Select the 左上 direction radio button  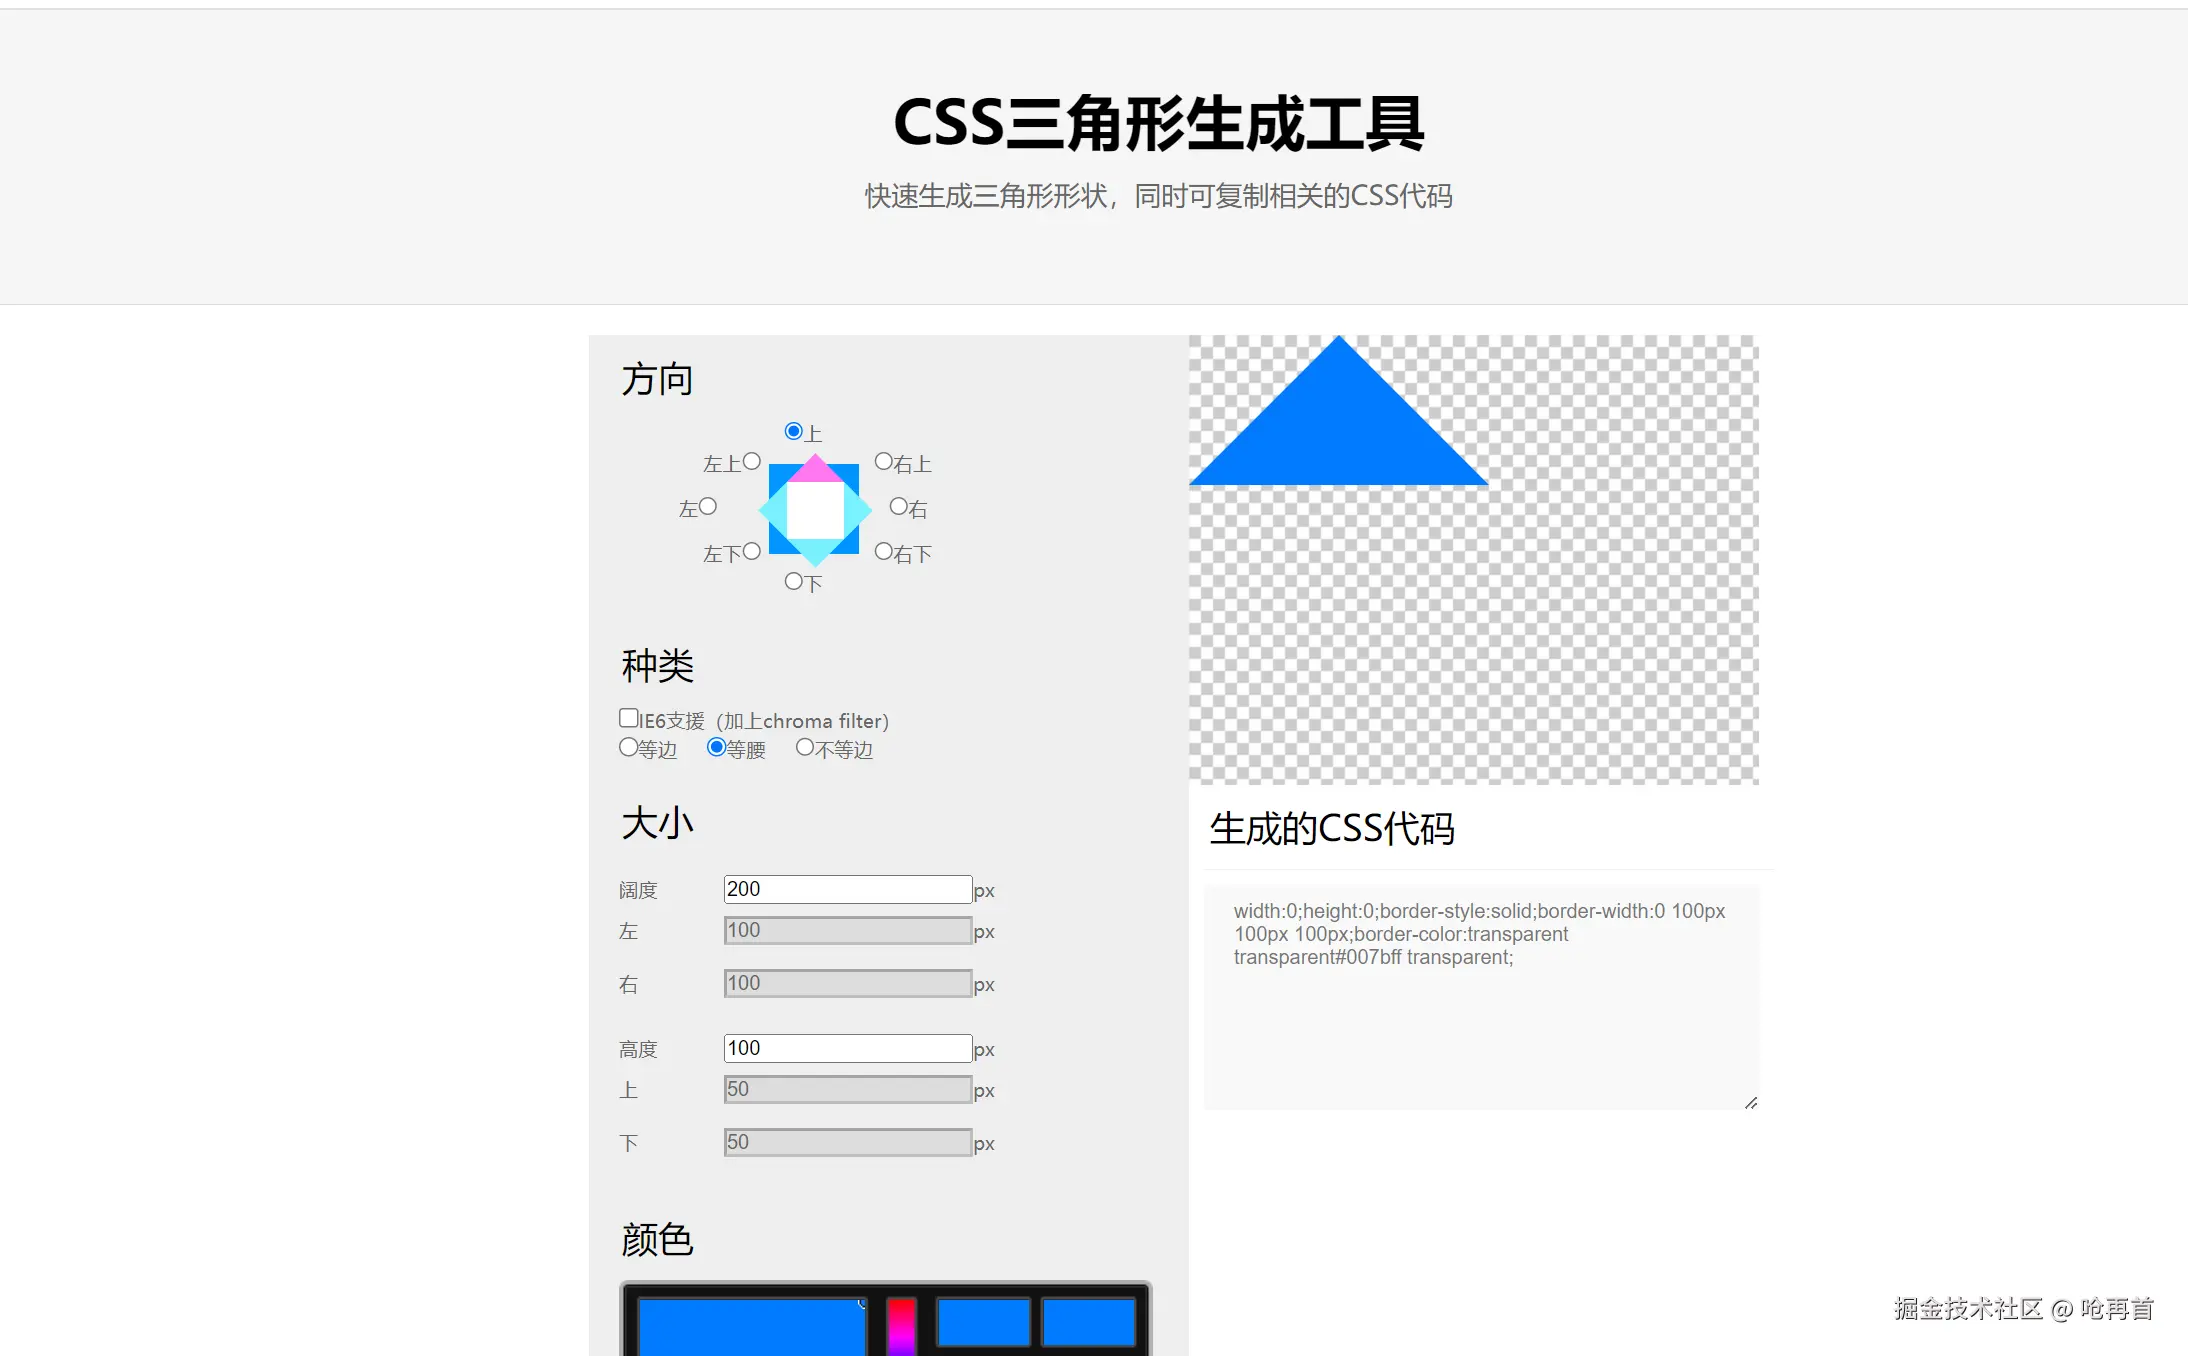[x=752, y=461]
